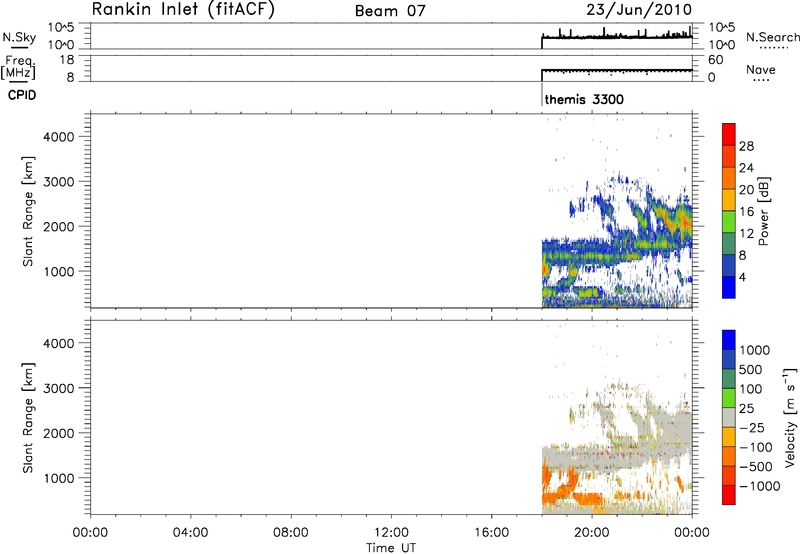Click the yellow 16 dB power swatch
Image resolution: width=800 pixels, height=554 pixels.
click(729, 199)
